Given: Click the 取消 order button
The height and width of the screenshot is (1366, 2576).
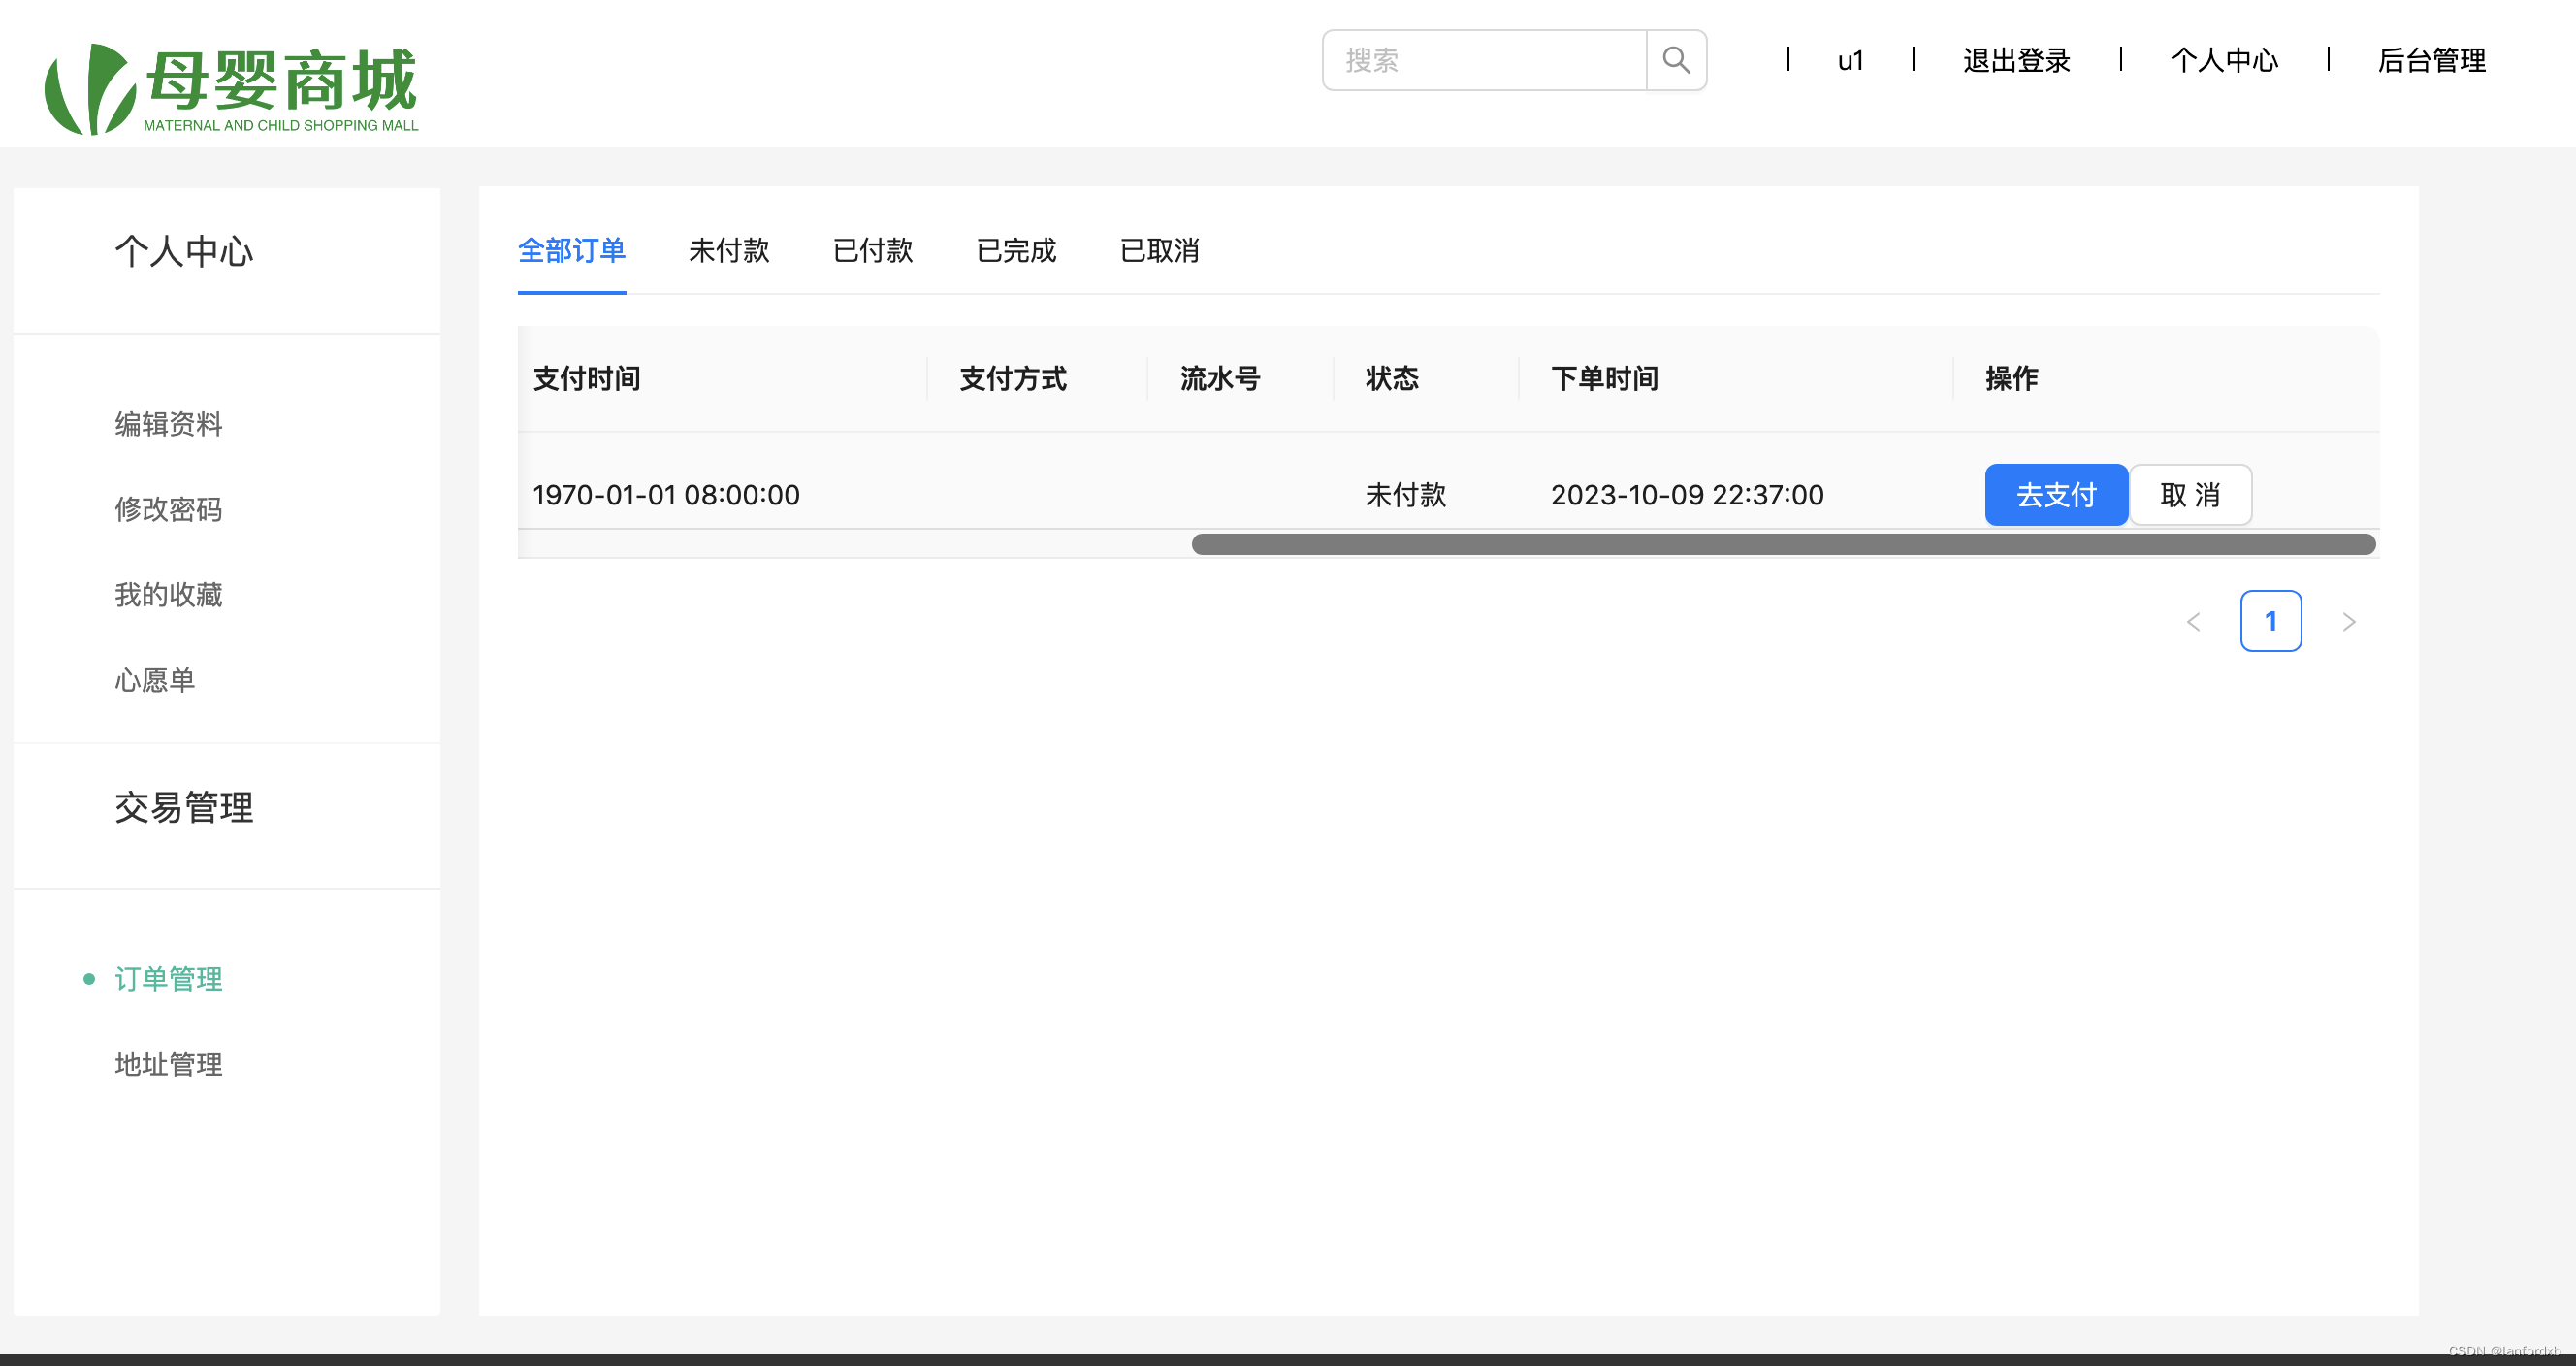Looking at the screenshot, I should (x=2190, y=495).
